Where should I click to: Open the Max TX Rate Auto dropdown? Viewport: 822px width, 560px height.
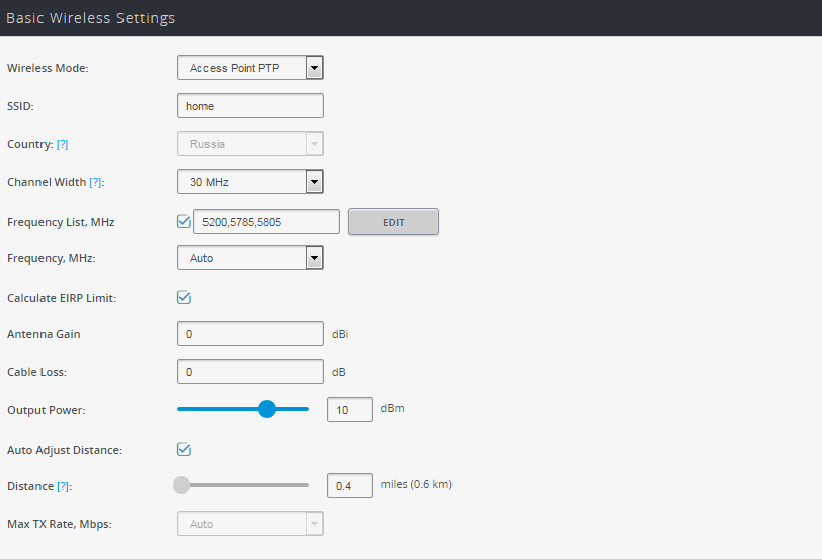[x=250, y=524]
